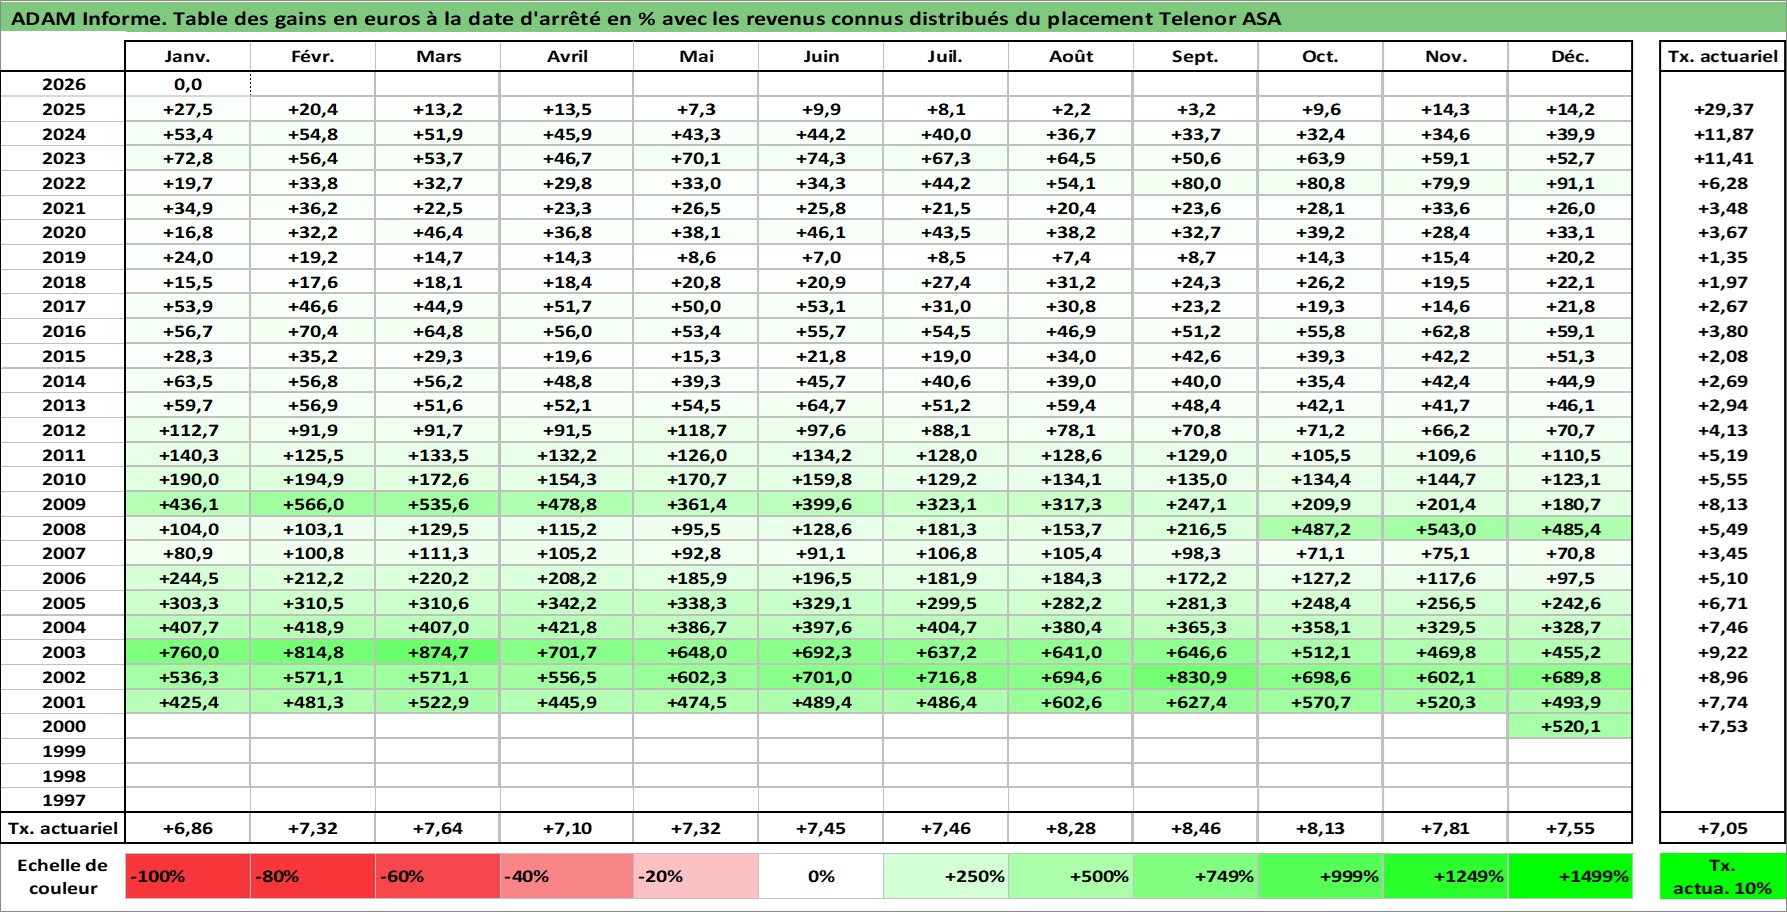The width and height of the screenshot is (1787, 912).
Task: Select the 'Echelle de couleur' legend label
Action: pyautogui.click(x=63, y=877)
